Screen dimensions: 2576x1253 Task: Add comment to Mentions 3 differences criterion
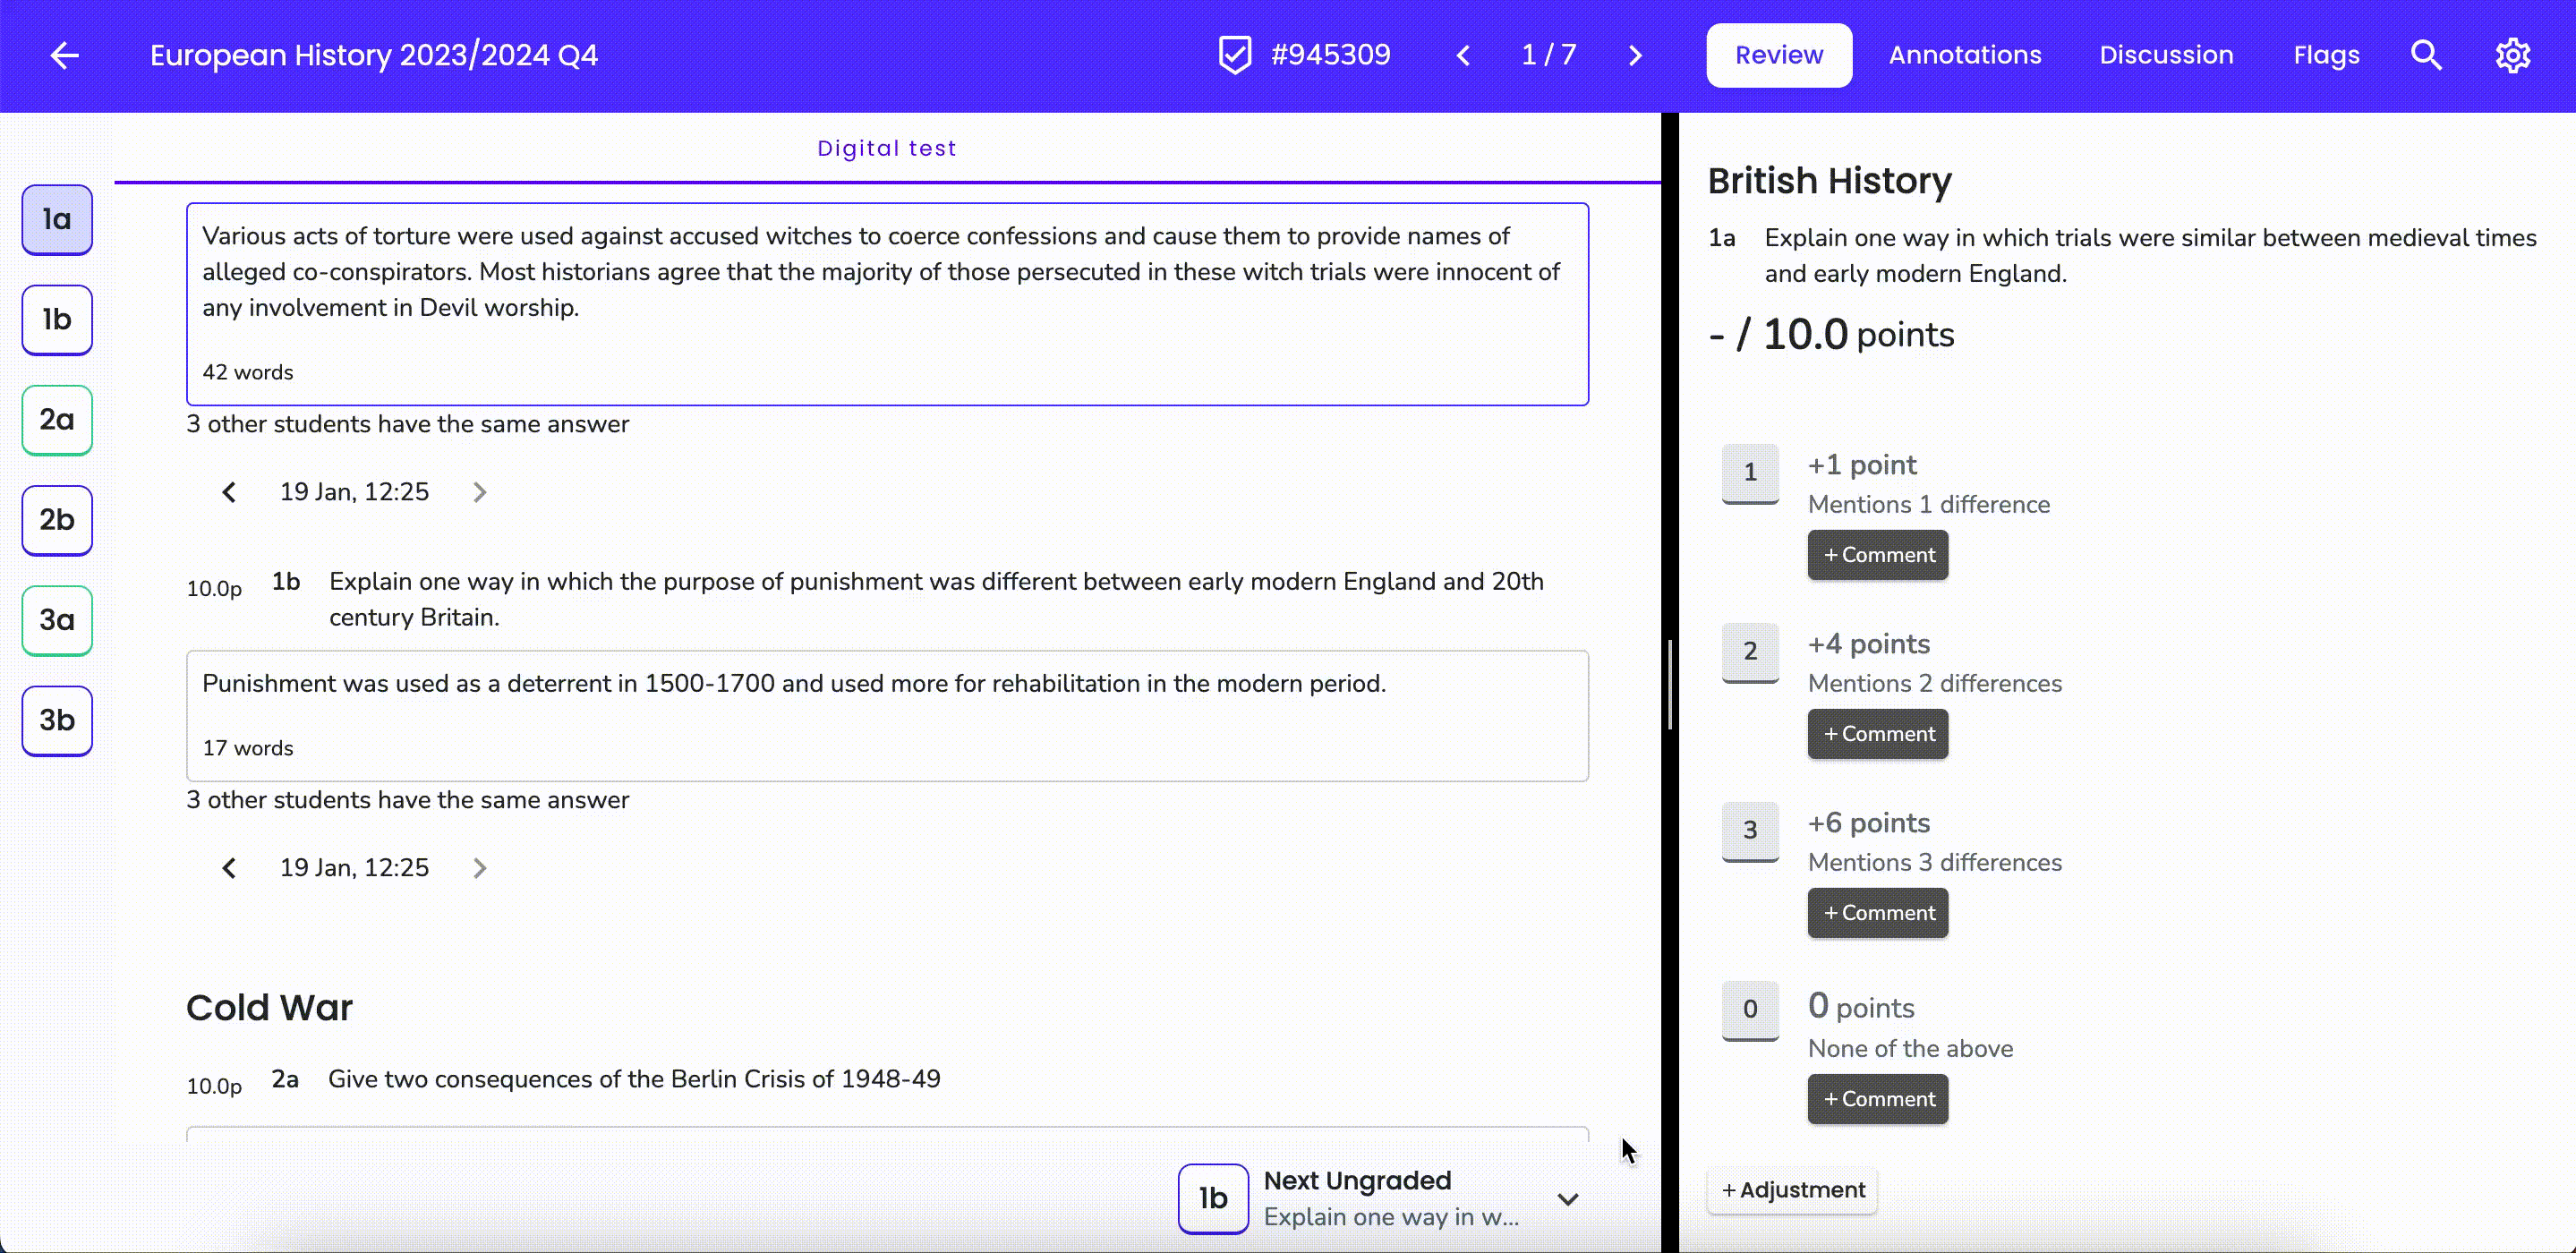(1878, 913)
